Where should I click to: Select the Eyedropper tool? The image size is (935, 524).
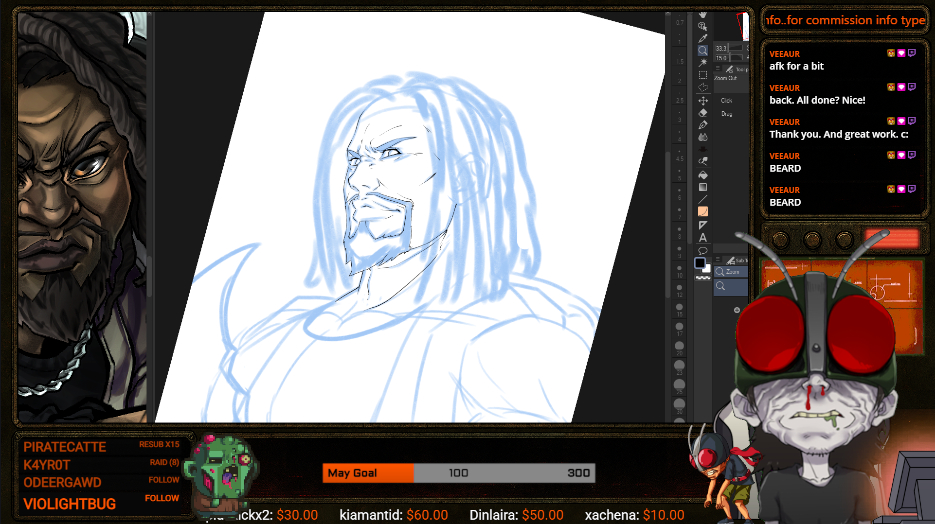(703, 39)
